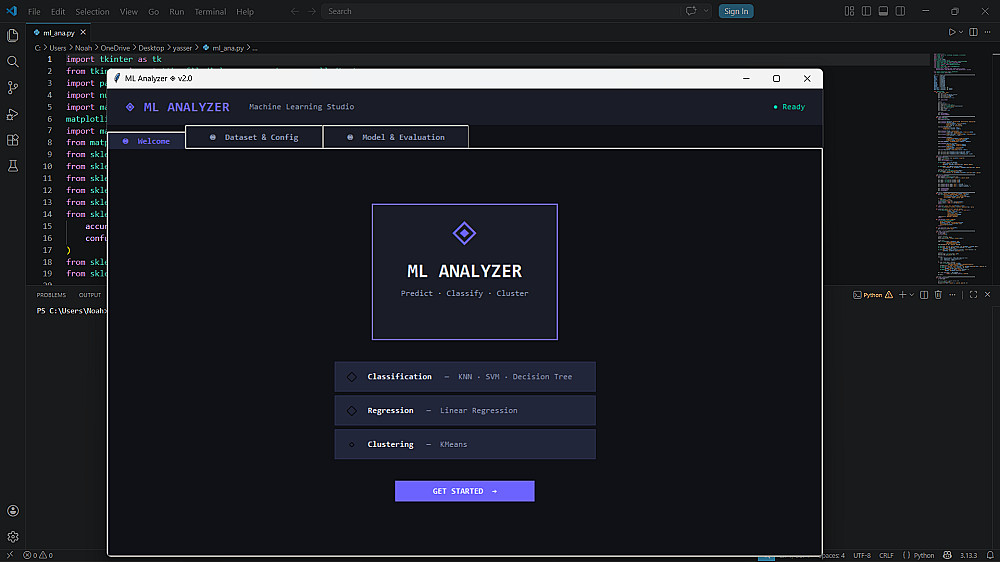Click the VS Code Search command box
The image size is (1000, 562).
click(501, 11)
